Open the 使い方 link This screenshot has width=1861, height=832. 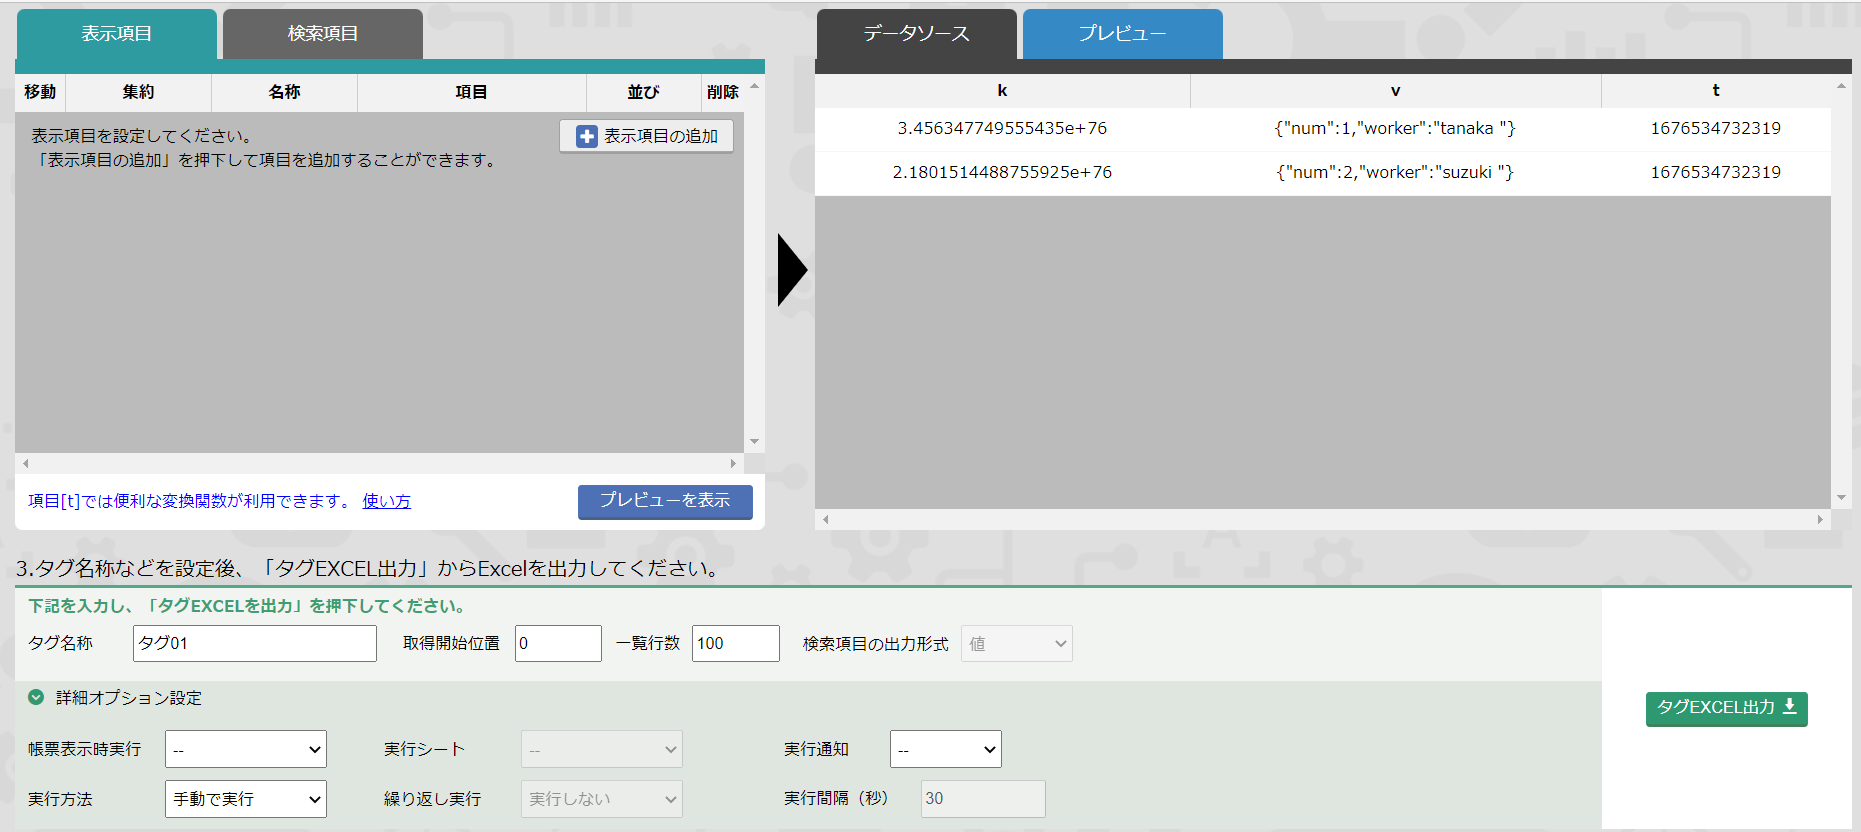pyautogui.click(x=386, y=501)
